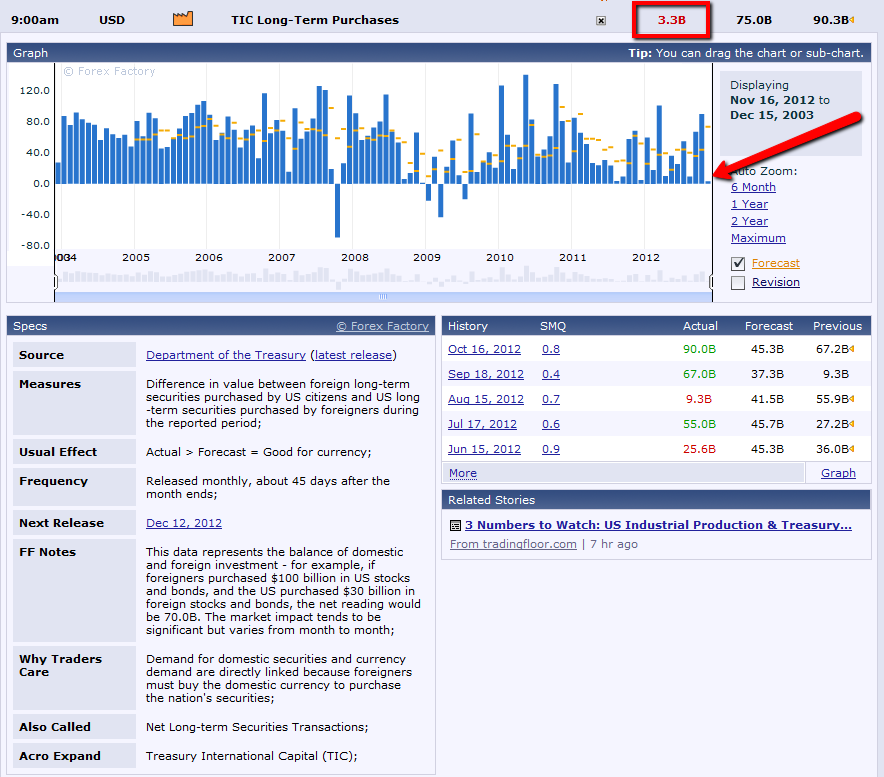Open history entry Jul 17, 2012
Screen dimensions: 884x777
click(x=482, y=424)
